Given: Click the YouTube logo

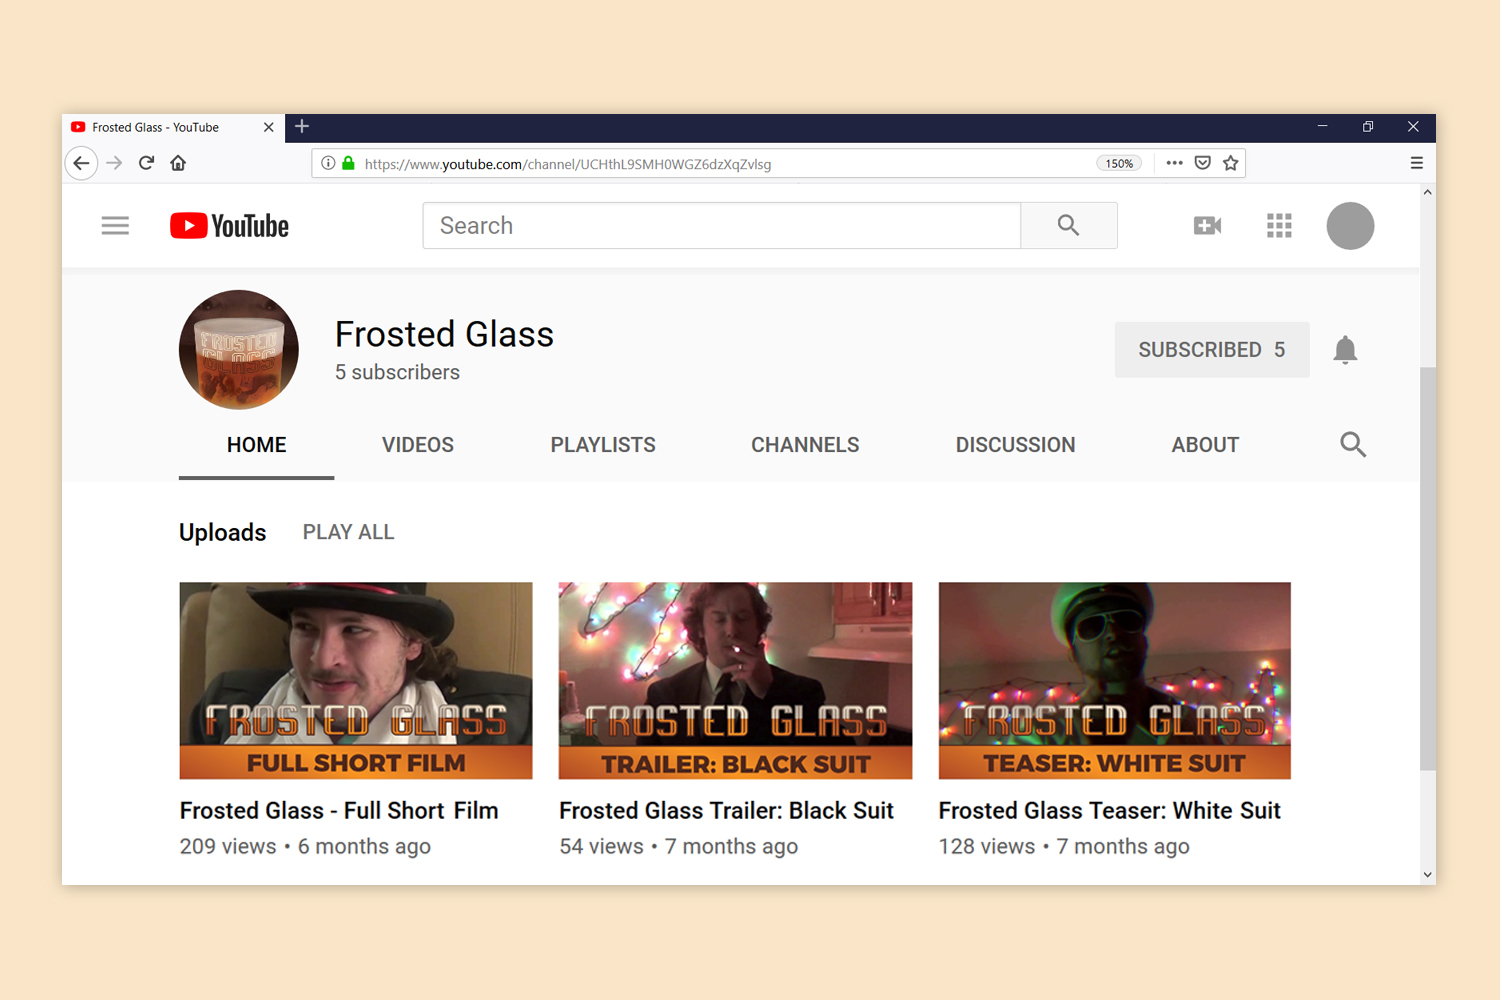Looking at the screenshot, I should [x=229, y=226].
